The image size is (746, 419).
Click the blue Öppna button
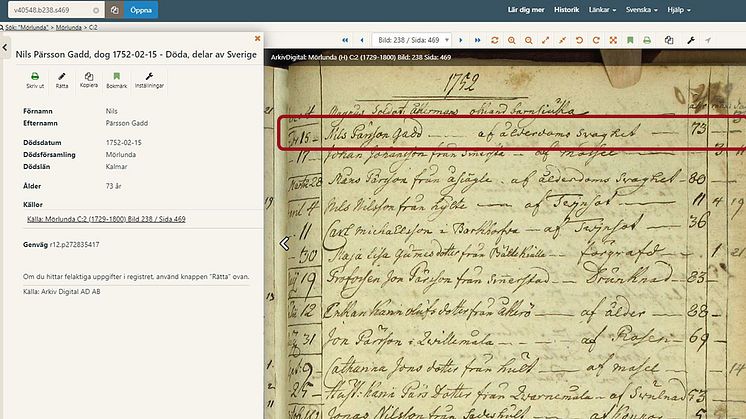[x=141, y=9]
